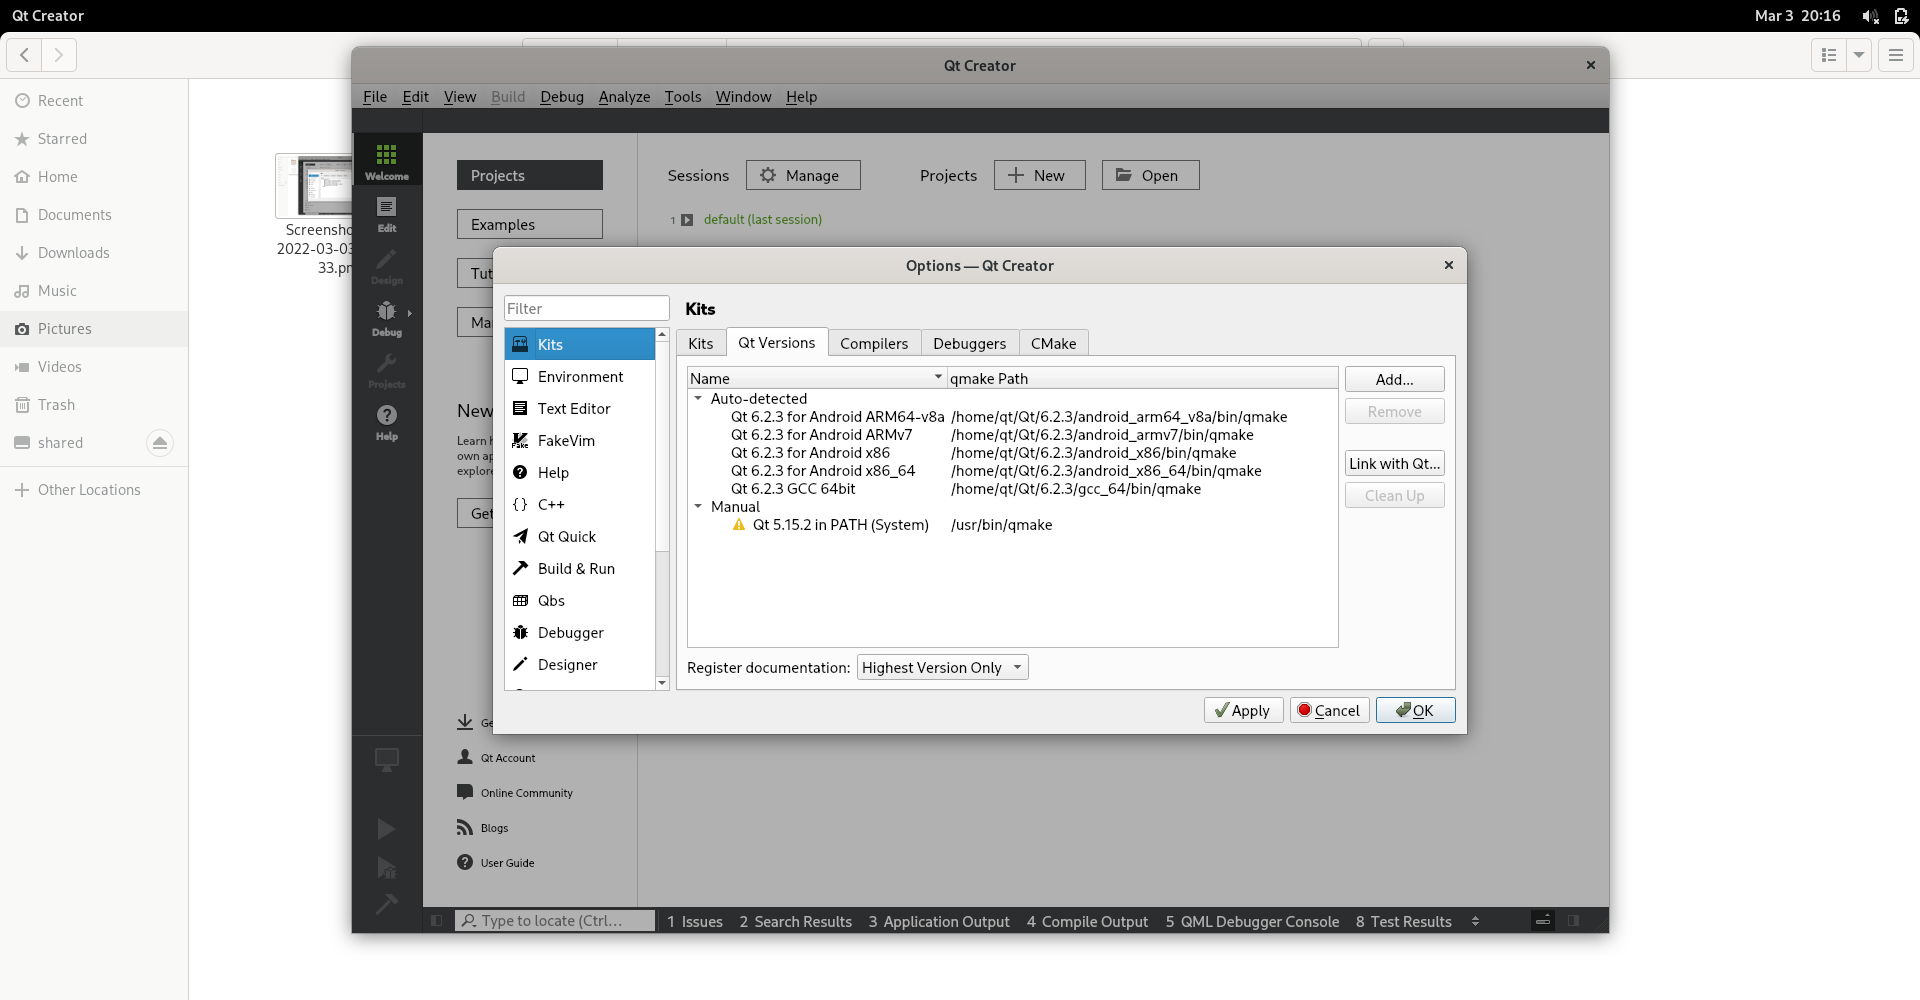
Task: Open default (last session) link
Action: point(762,219)
